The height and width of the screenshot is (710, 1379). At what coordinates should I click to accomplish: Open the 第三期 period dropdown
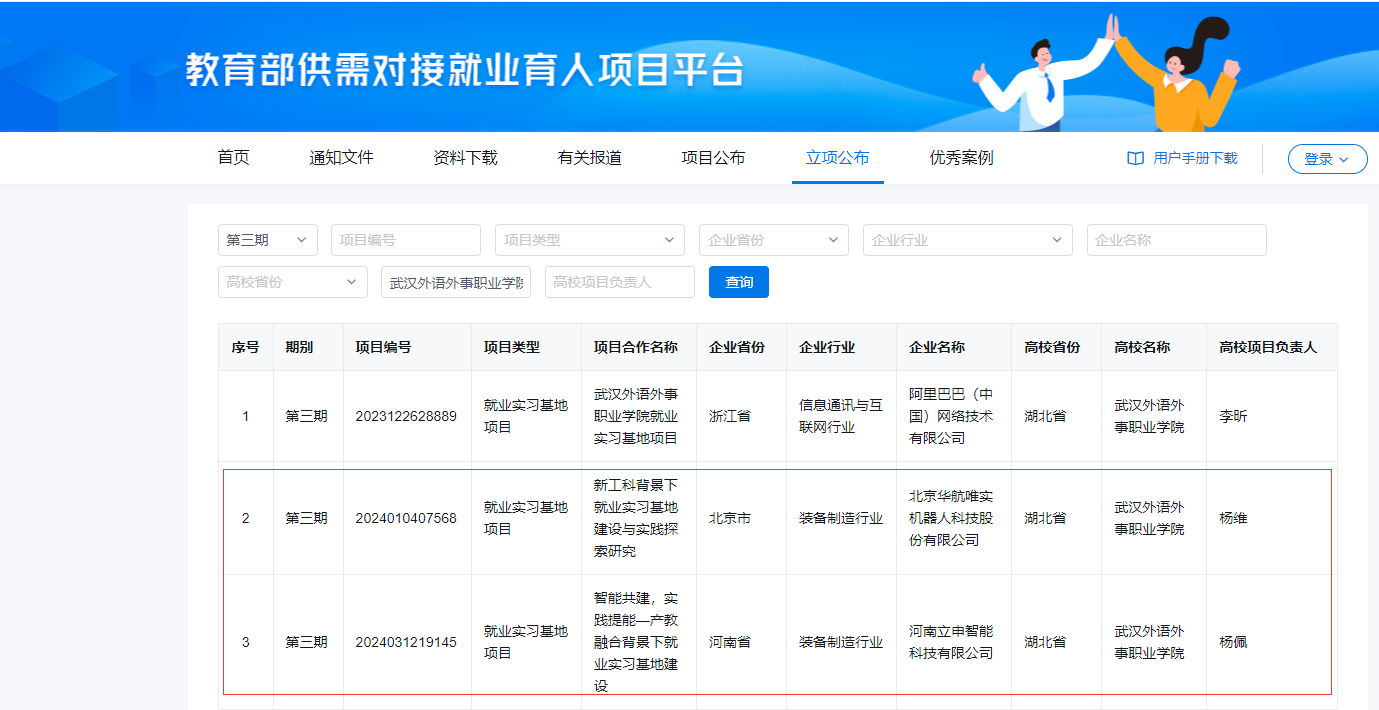[268, 240]
